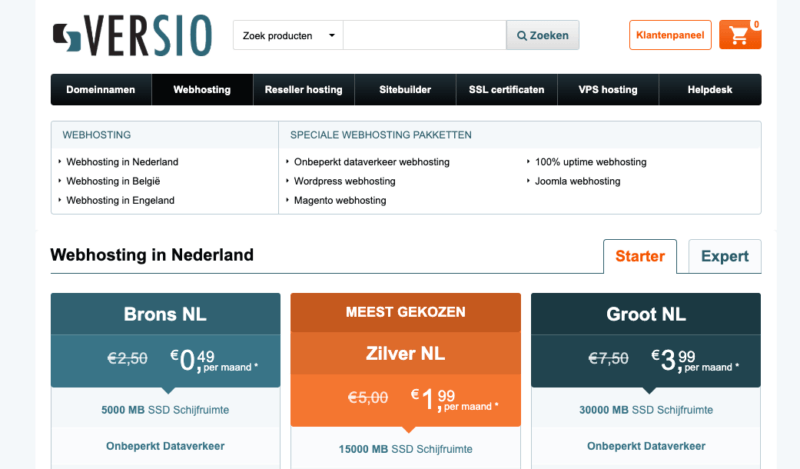The image size is (800, 469).
Task: Click the Zoeken search button
Action: coord(542,35)
